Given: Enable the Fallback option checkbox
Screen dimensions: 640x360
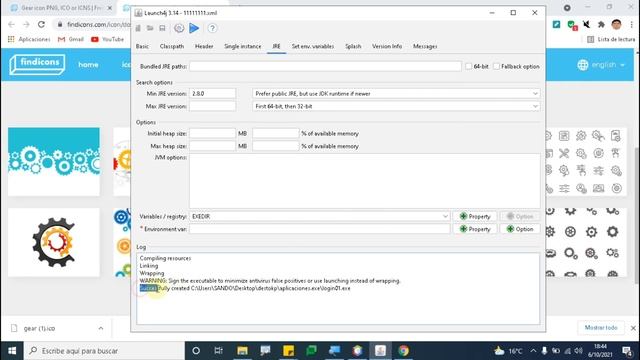Looking at the screenshot, I should click(x=496, y=66).
